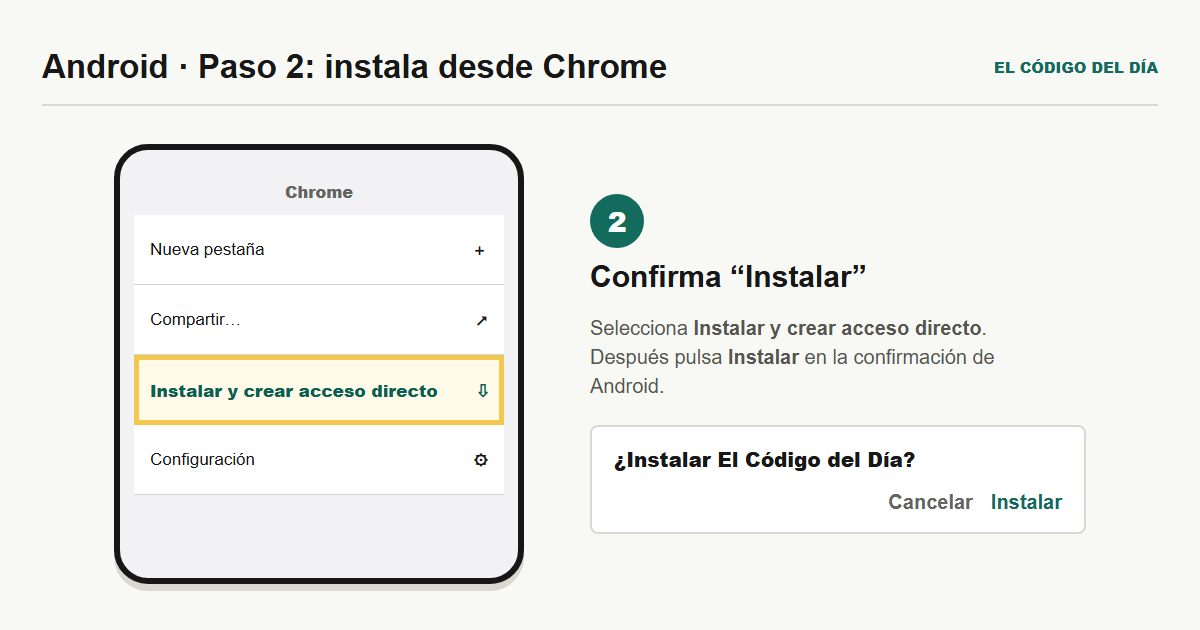1200x630 pixels.
Task: Select the Compartir… menu entry
Action: tap(319, 320)
